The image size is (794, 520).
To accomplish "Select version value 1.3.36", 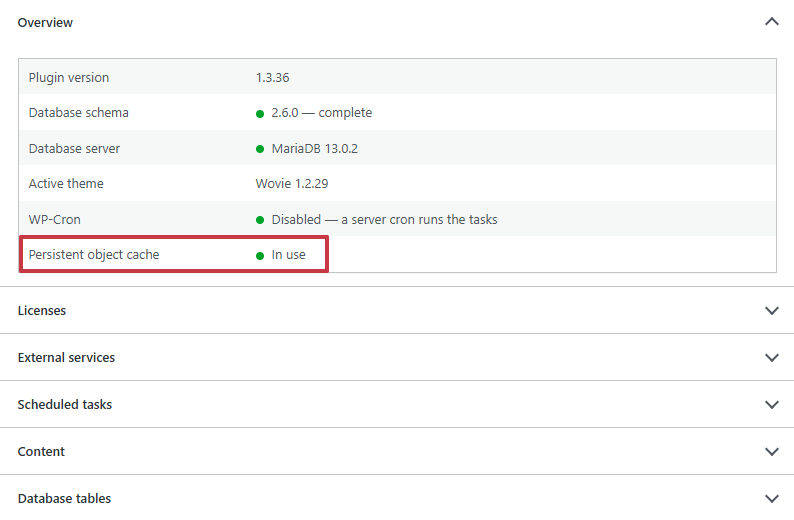I will 272,77.
